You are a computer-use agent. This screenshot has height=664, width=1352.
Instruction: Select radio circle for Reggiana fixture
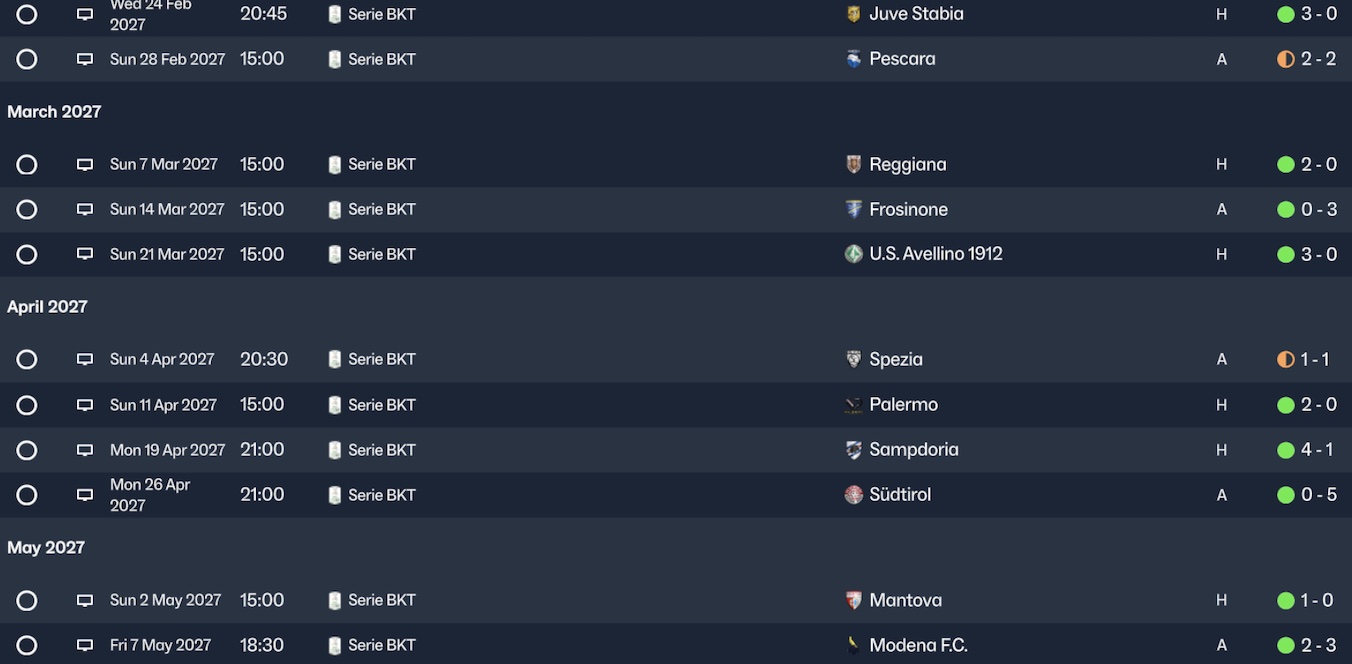(27, 164)
